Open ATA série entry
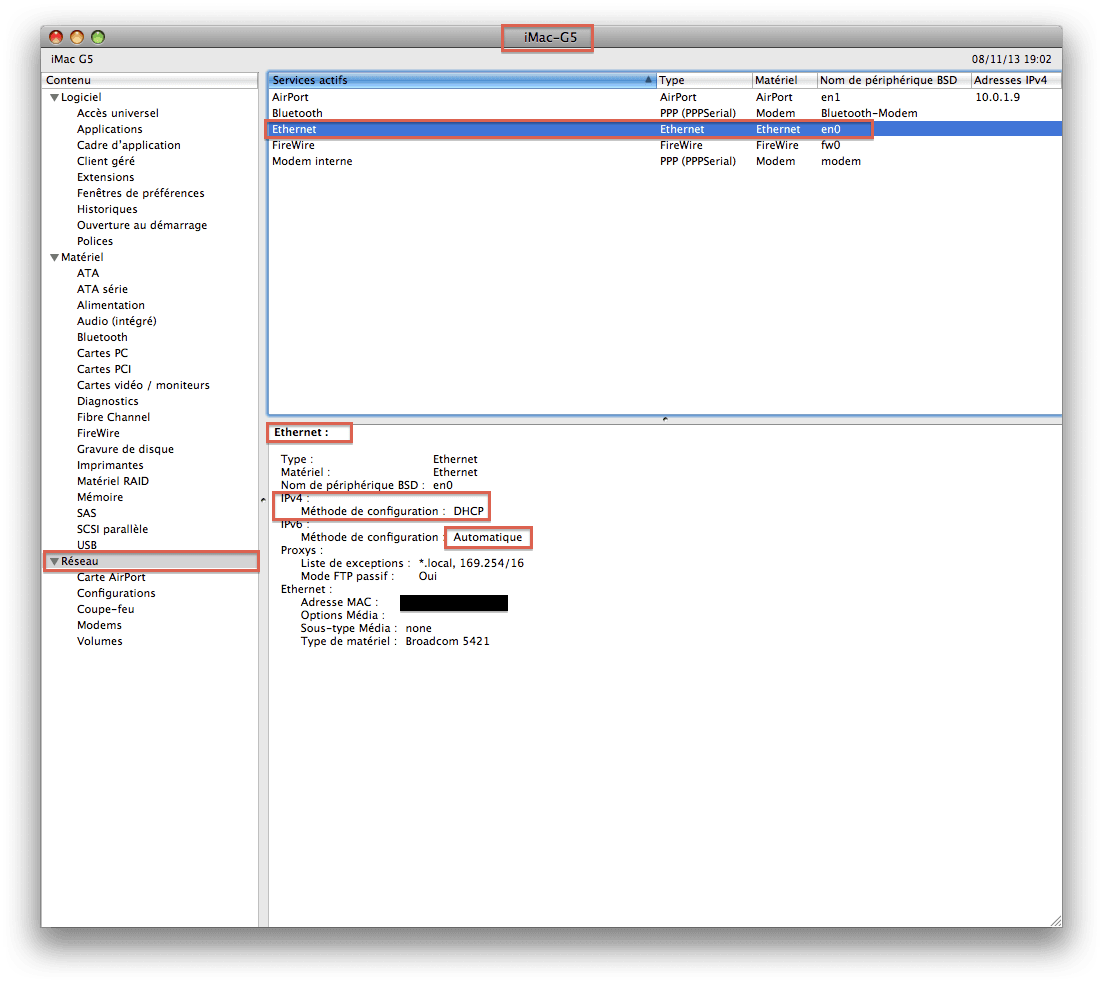 pyautogui.click(x=103, y=289)
